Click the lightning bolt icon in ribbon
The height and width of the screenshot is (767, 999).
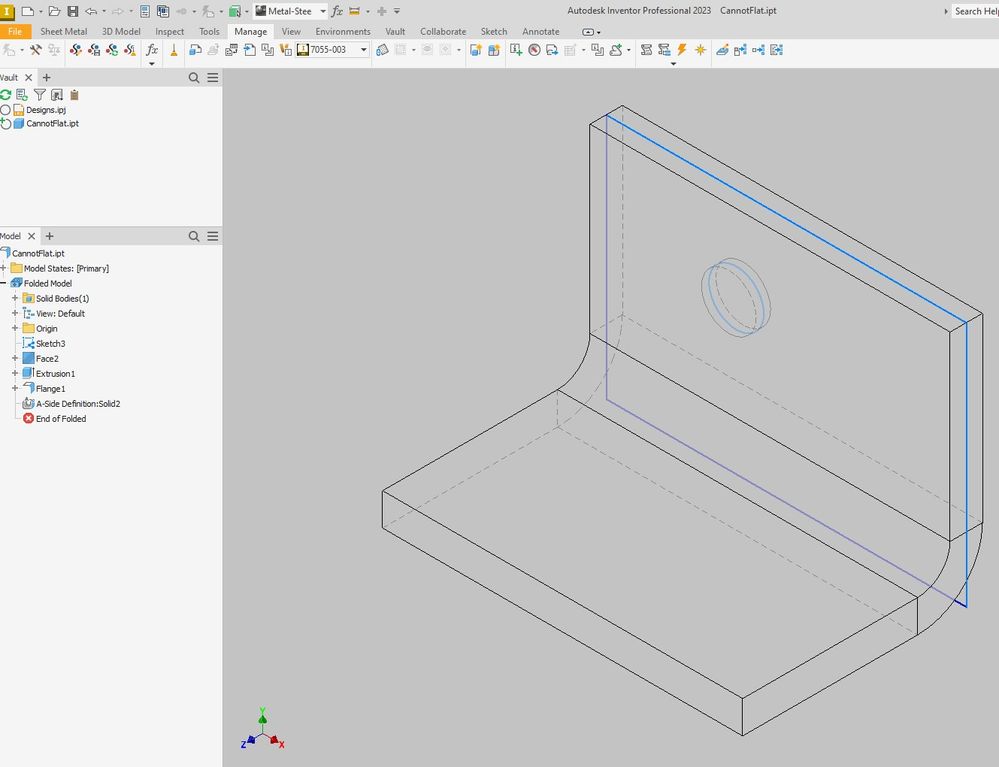tap(682, 50)
